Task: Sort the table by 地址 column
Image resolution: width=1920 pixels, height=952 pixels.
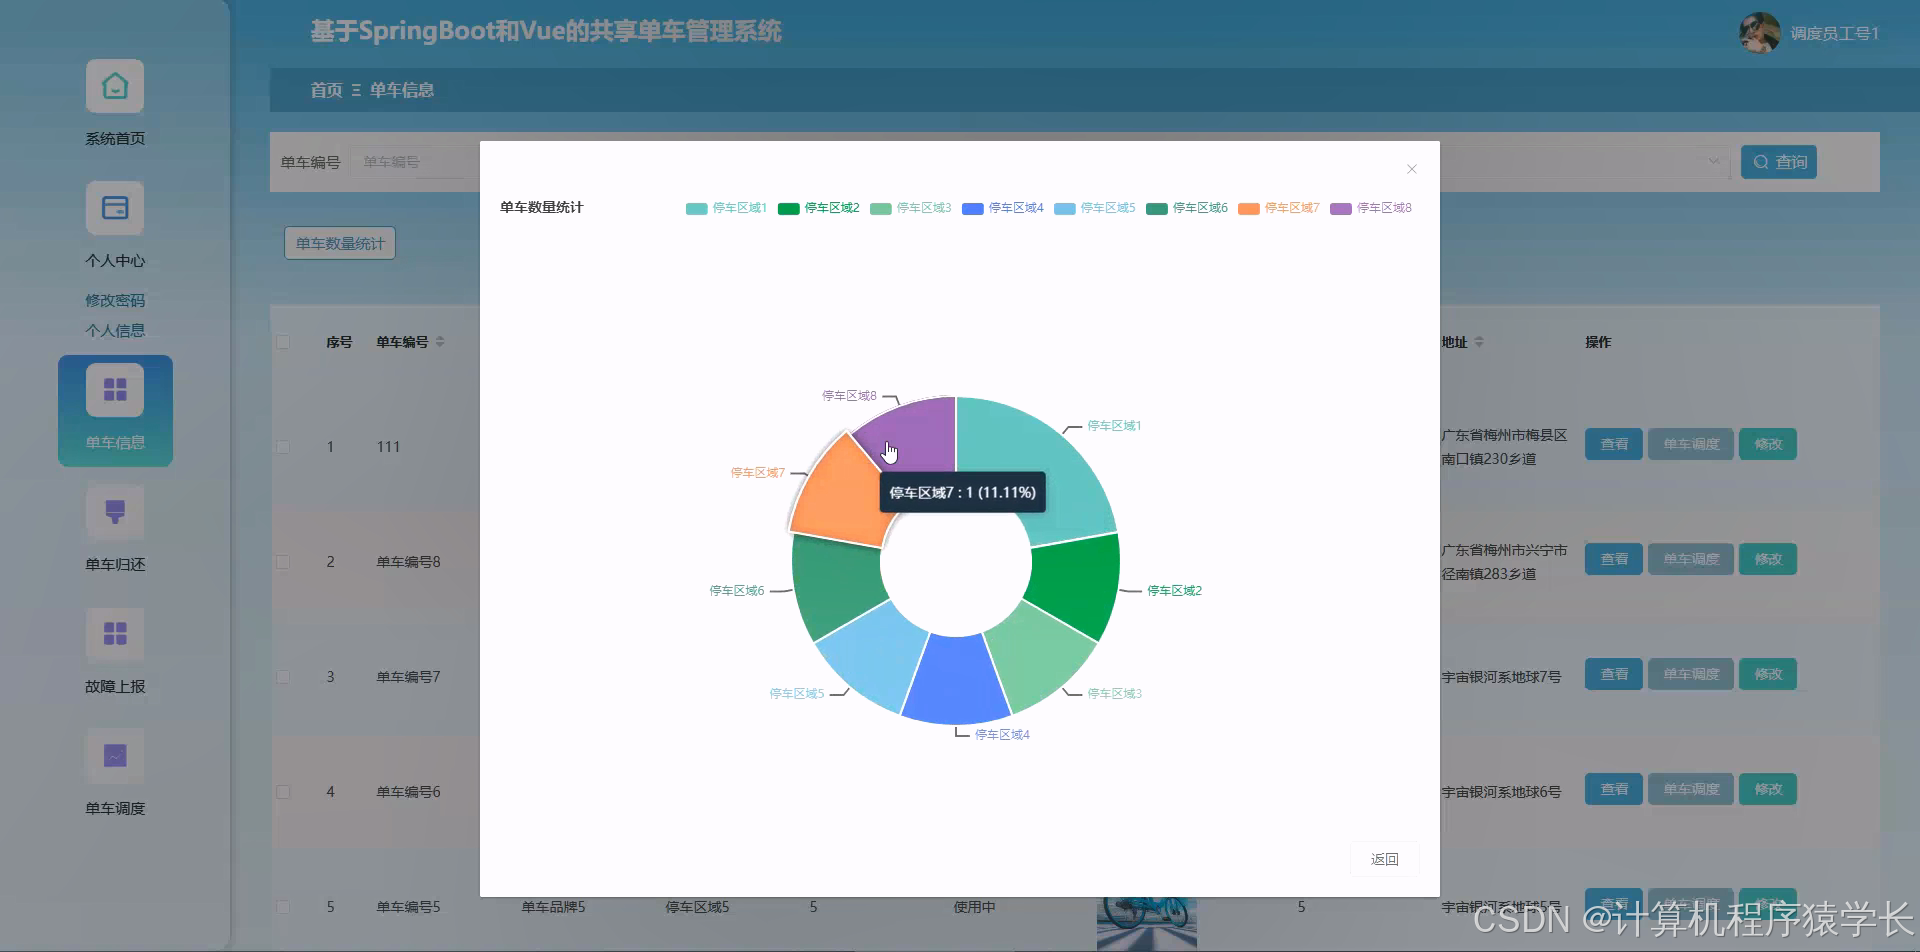Action: (x=1478, y=336)
